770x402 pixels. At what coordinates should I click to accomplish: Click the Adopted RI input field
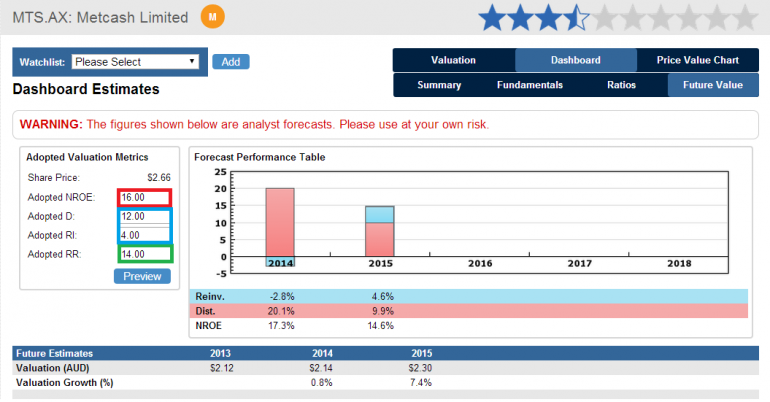point(144,235)
